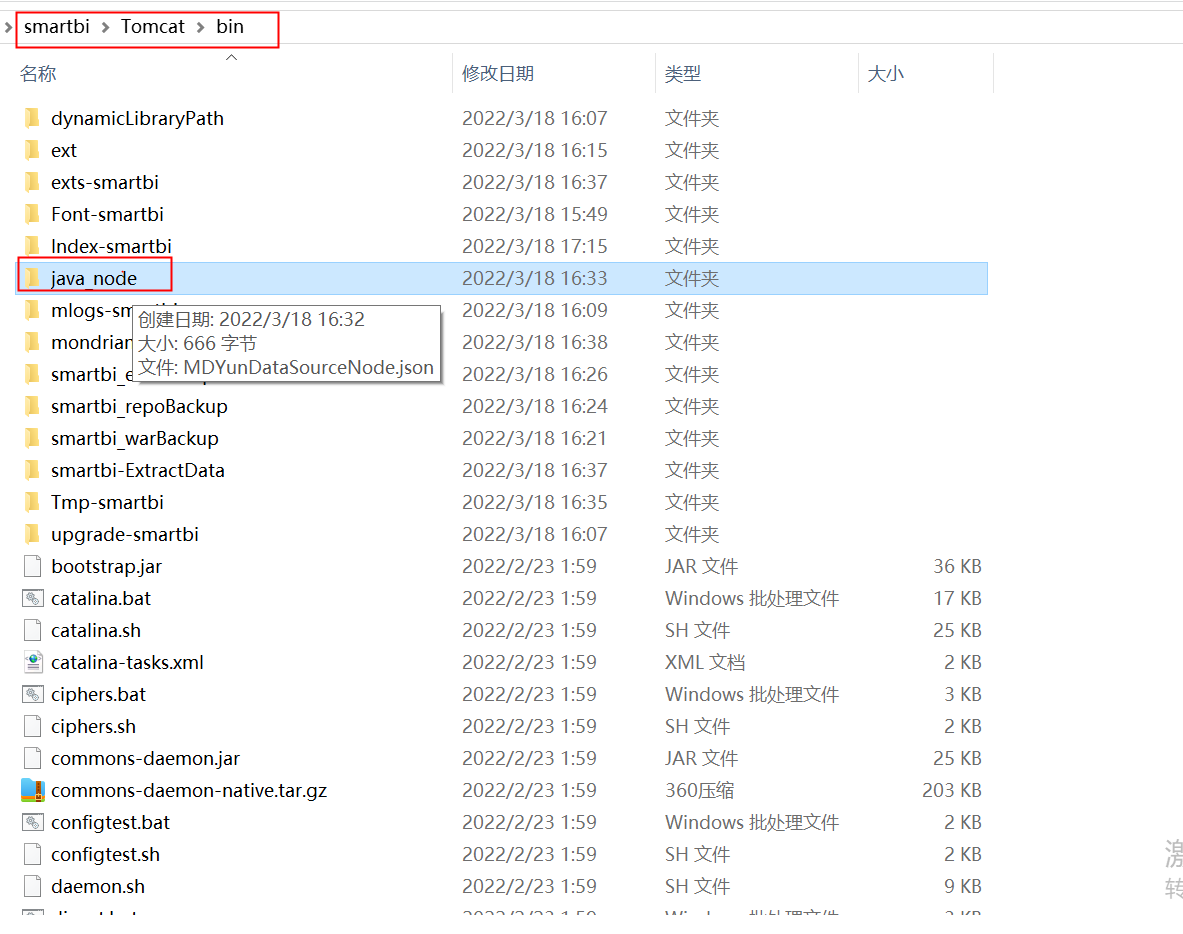Select the bootstrap.jar file name

click(106, 567)
